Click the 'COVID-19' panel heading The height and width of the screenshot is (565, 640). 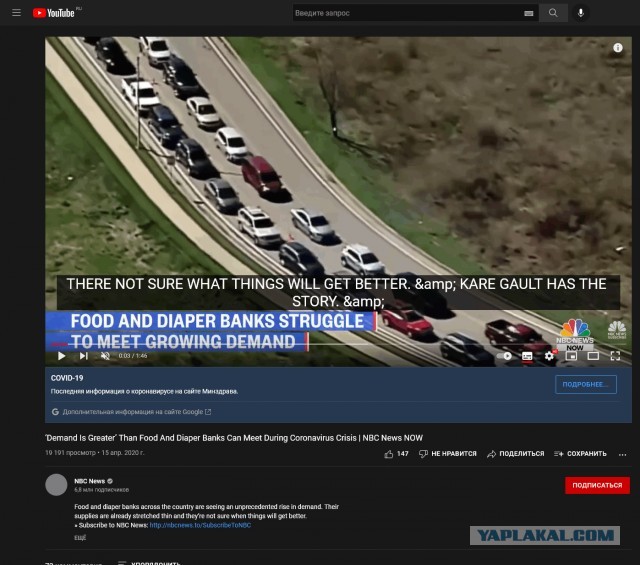[x=67, y=378]
